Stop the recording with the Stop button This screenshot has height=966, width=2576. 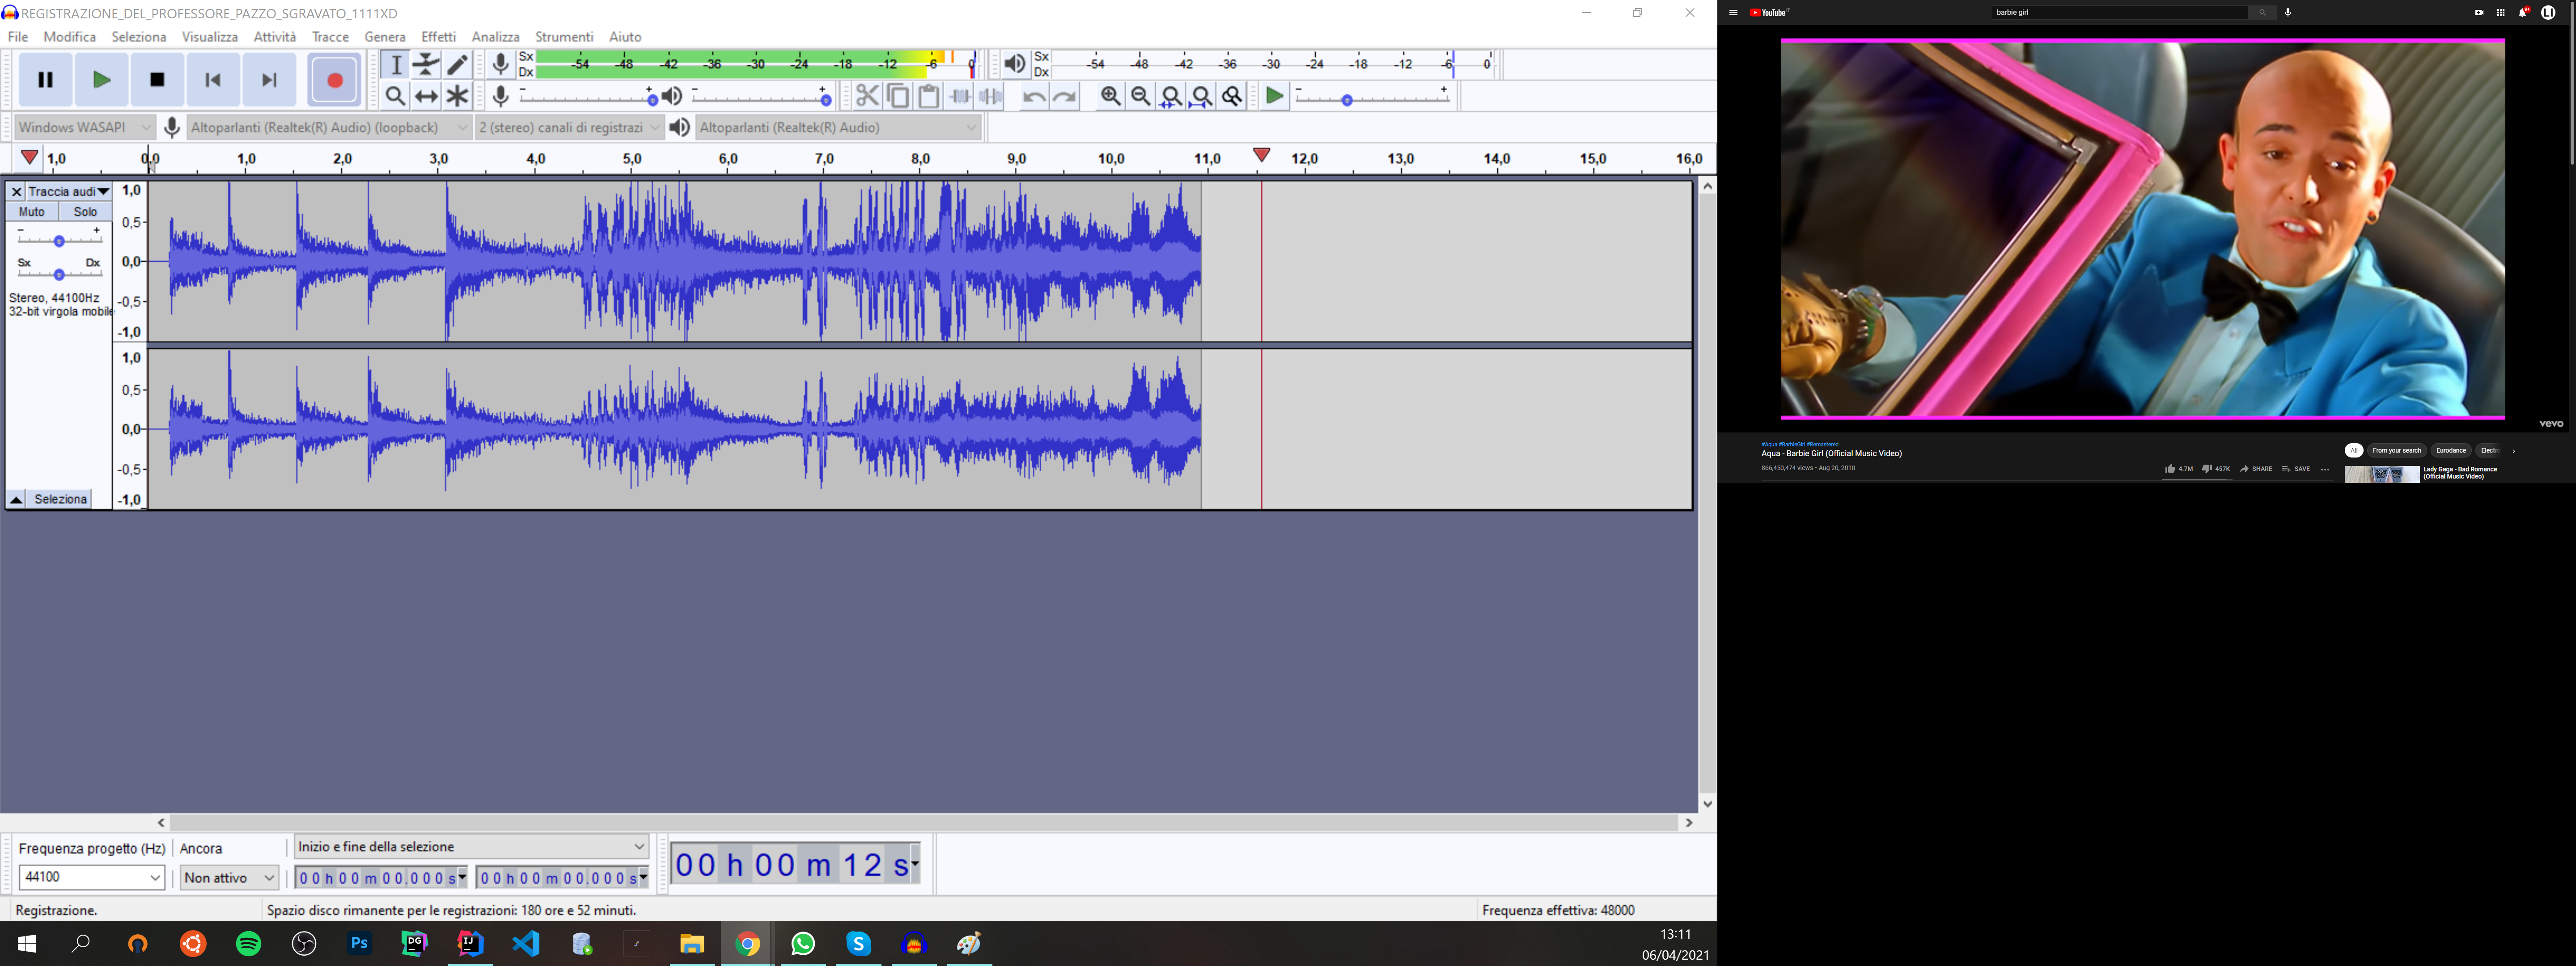[x=157, y=80]
